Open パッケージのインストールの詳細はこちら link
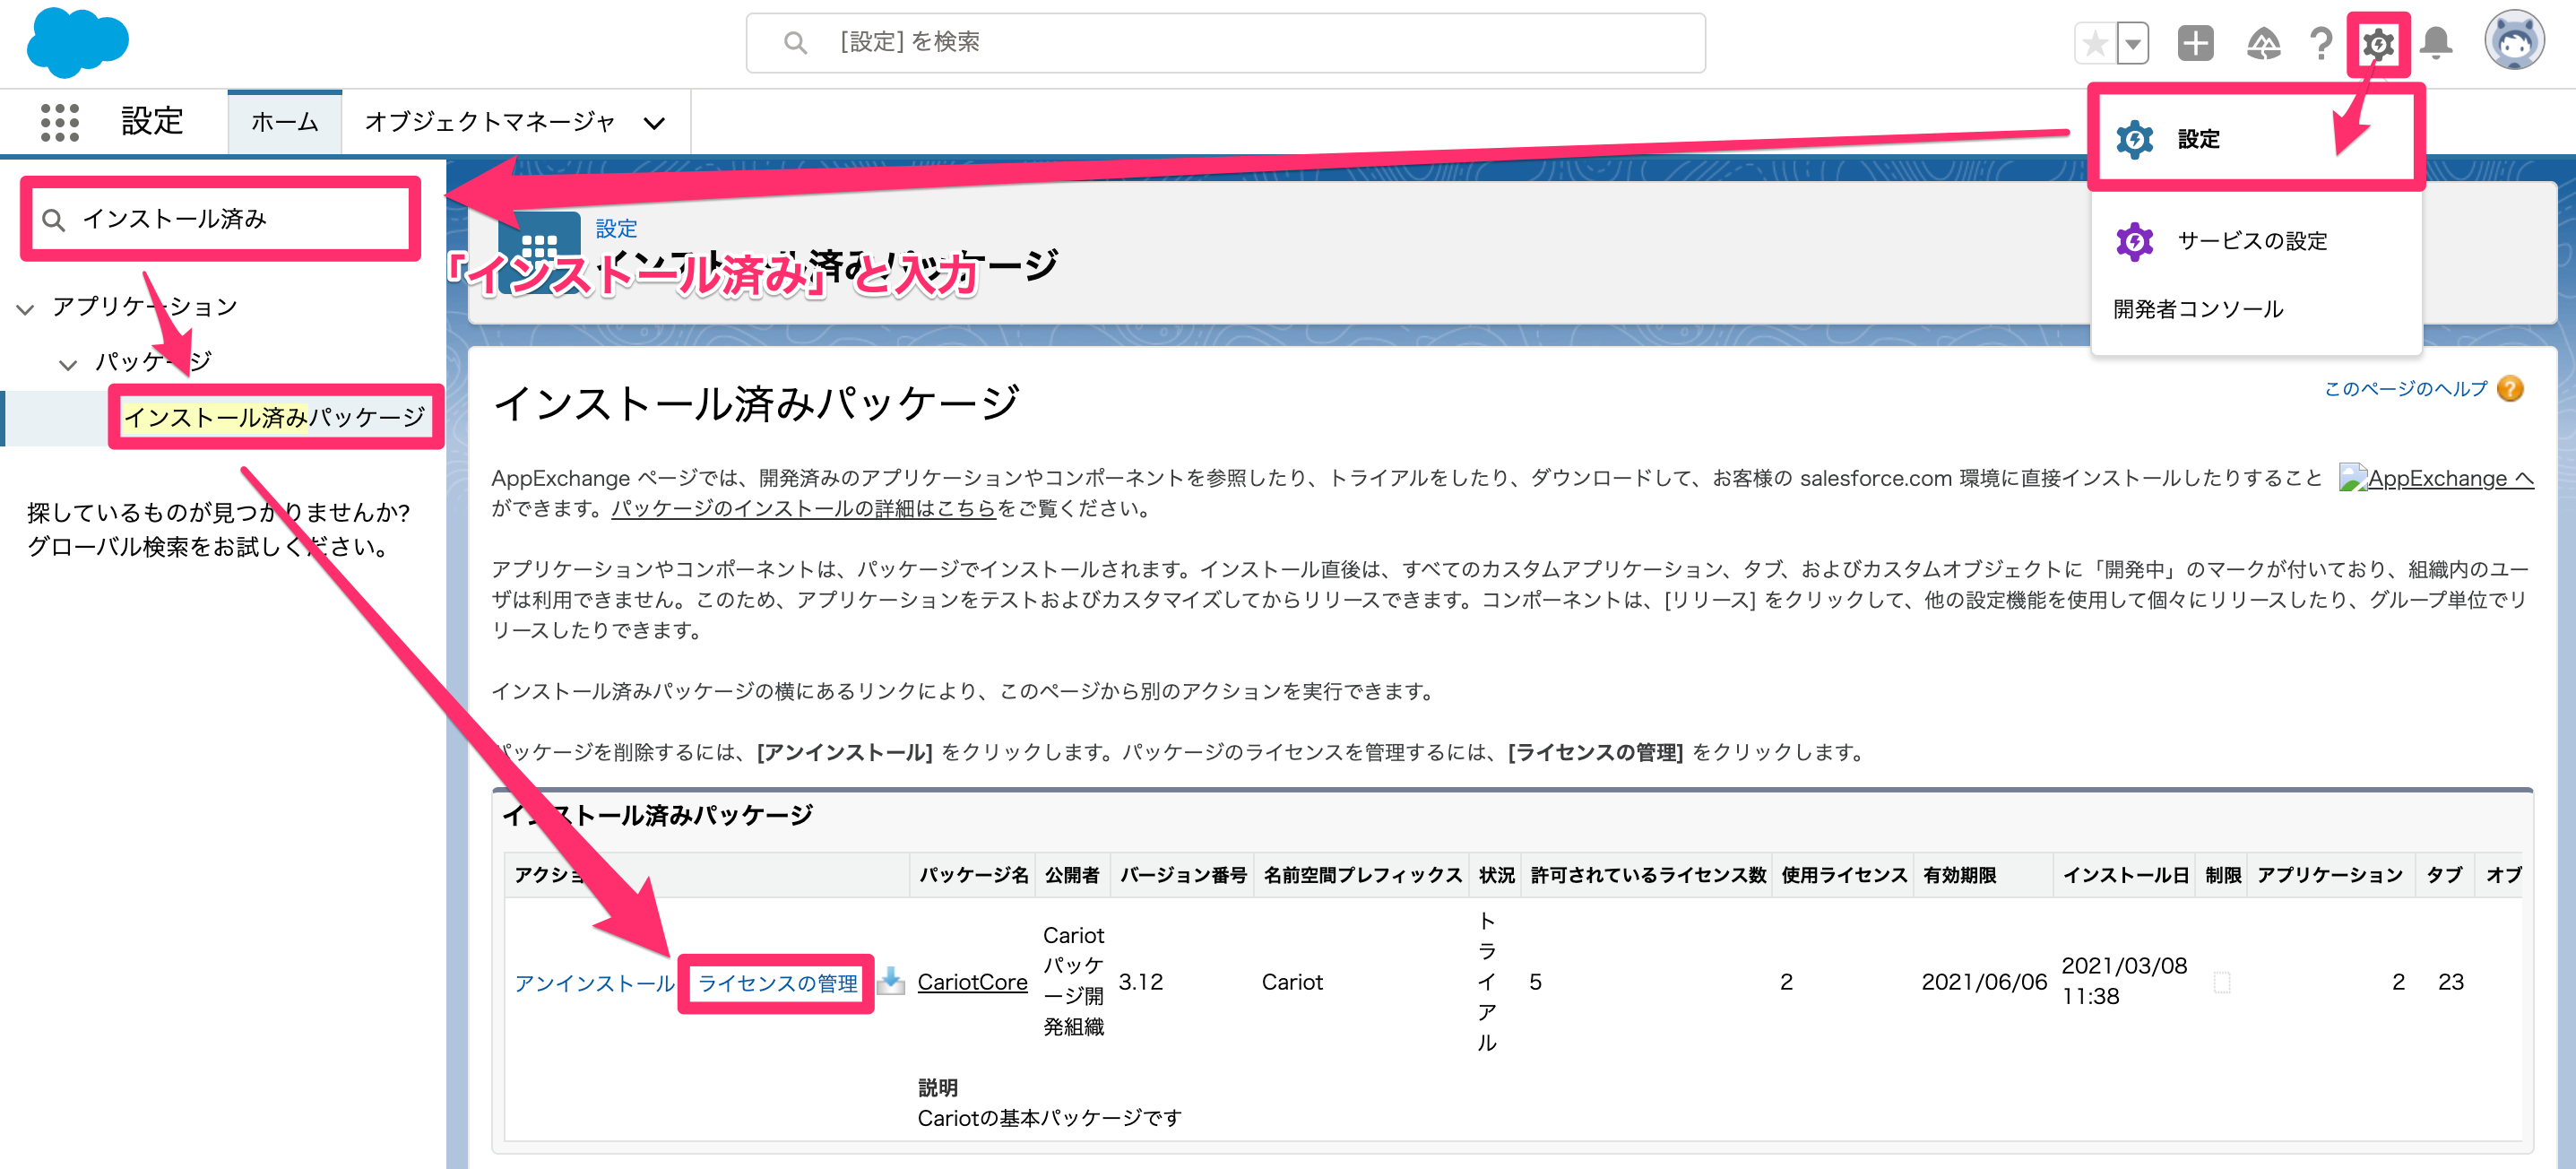This screenshot has width=2576, height=1169. [x=803, y=508]
